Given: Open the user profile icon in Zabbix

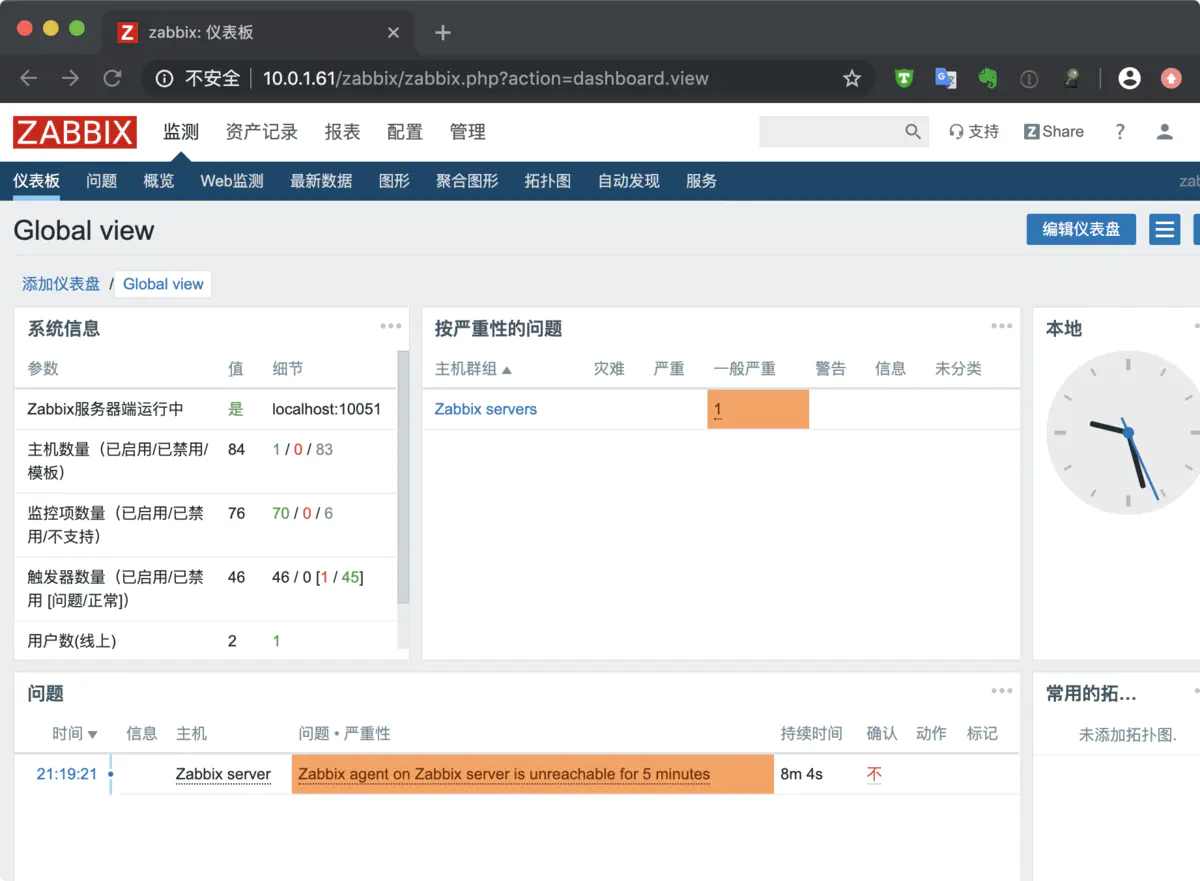Looking at the screenshot, I should point(1164,131).
